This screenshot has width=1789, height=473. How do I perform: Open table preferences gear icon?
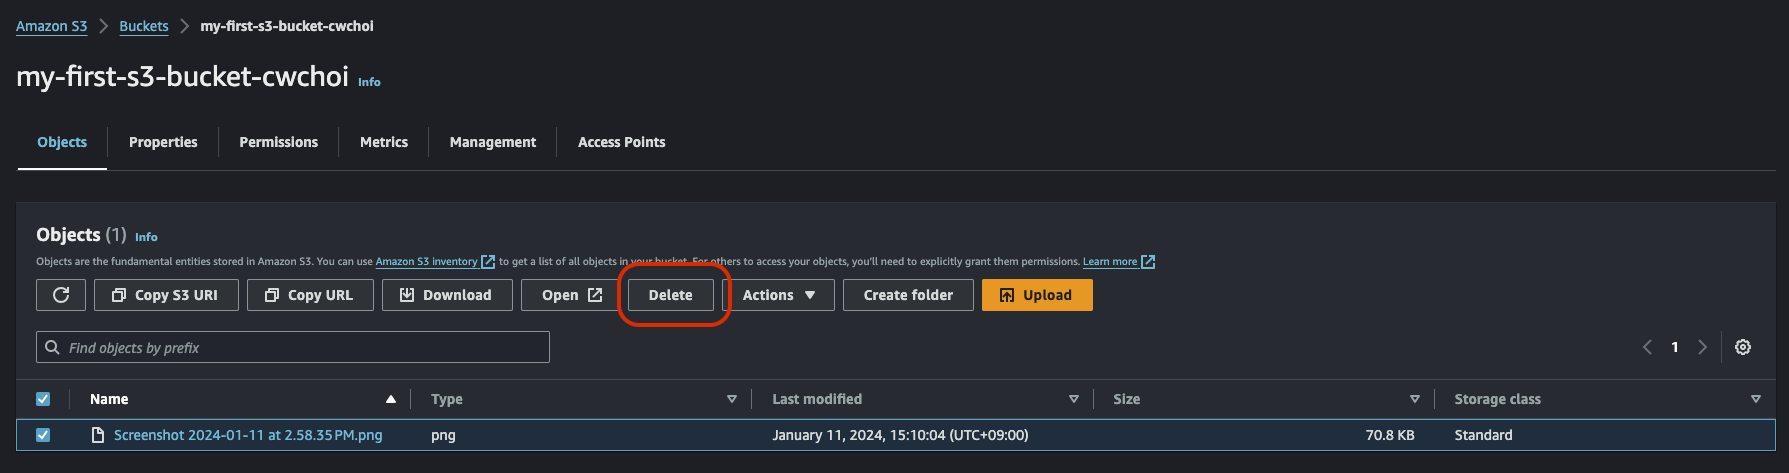point(1743,347)
